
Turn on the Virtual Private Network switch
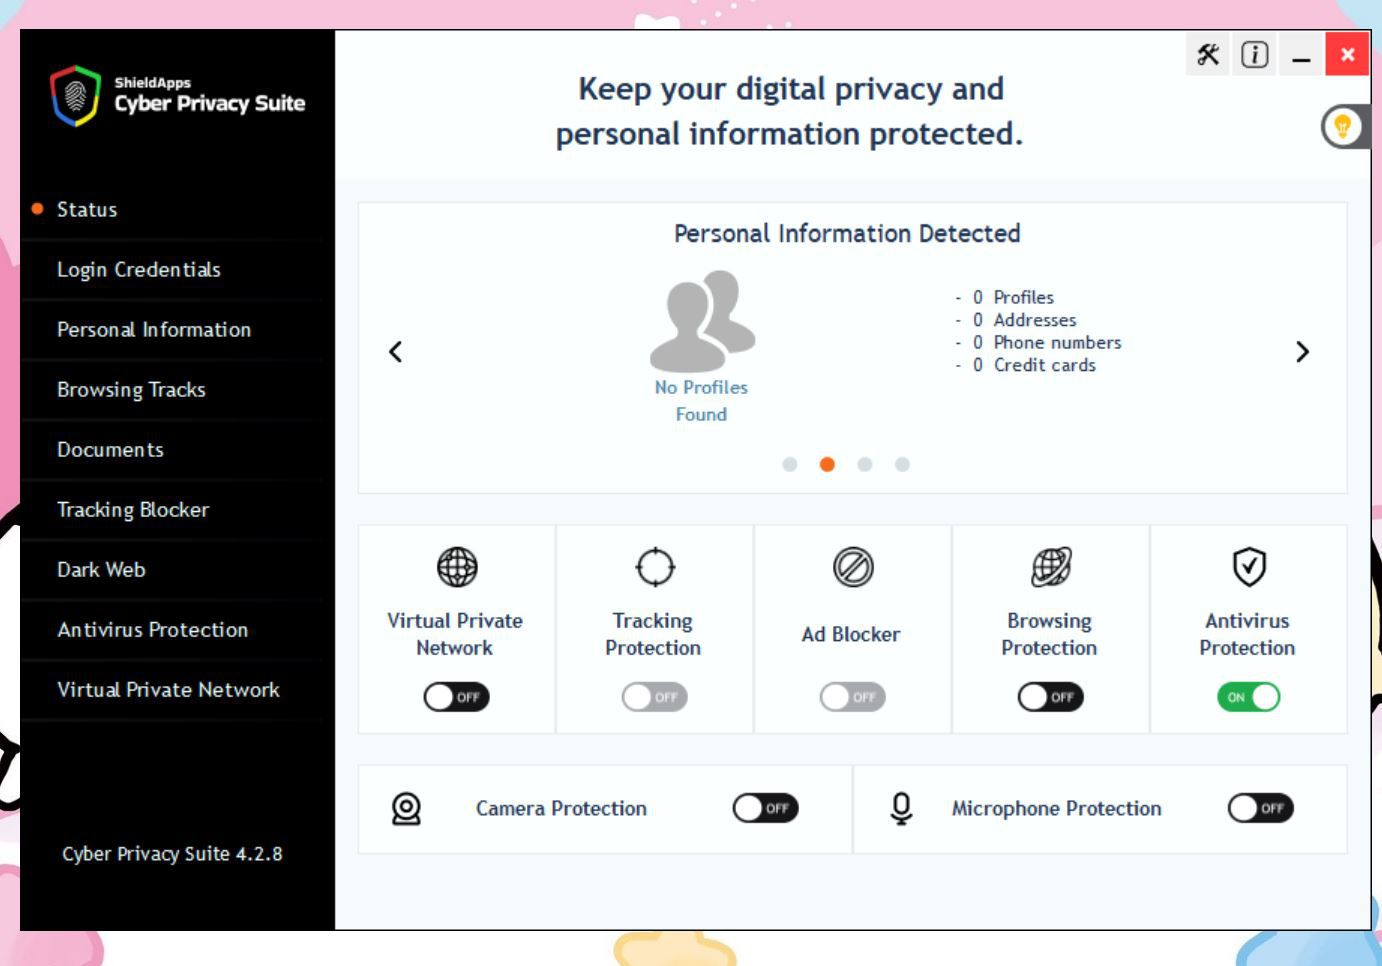pyautogui.click(x=457, y=697)
